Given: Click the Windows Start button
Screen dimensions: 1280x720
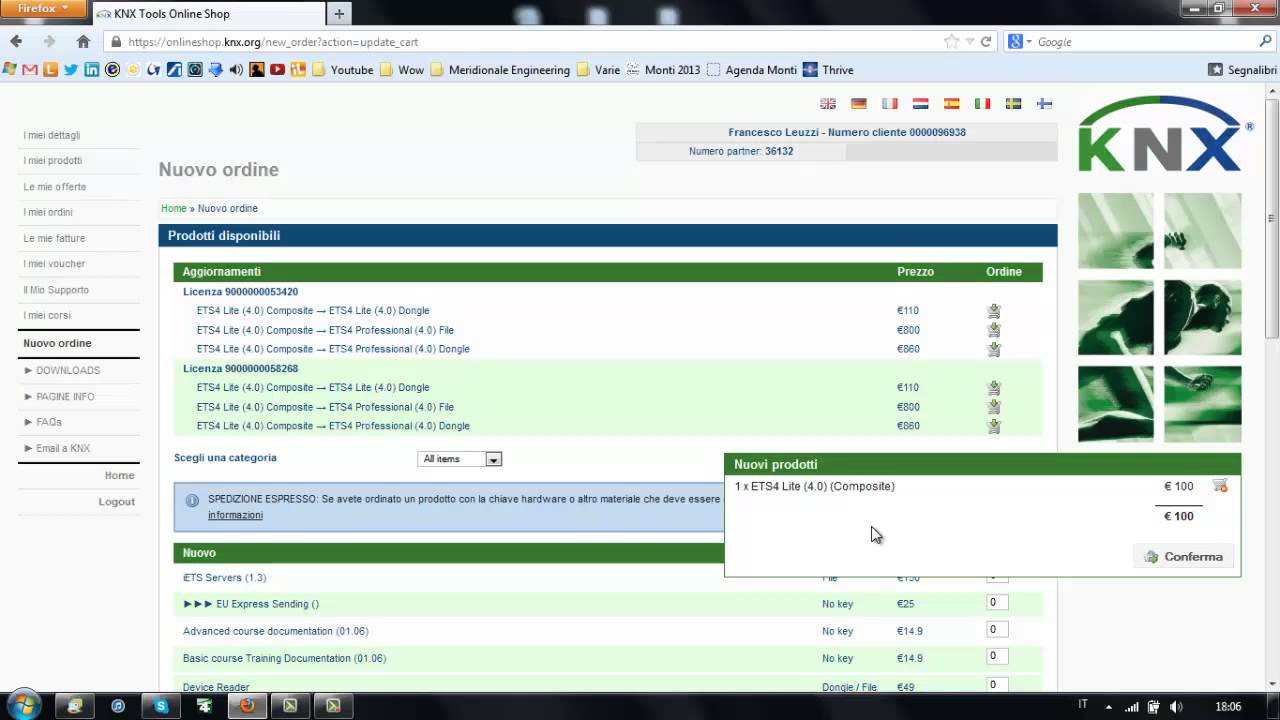Looking at the screenshot, I should tap(23, 705).
